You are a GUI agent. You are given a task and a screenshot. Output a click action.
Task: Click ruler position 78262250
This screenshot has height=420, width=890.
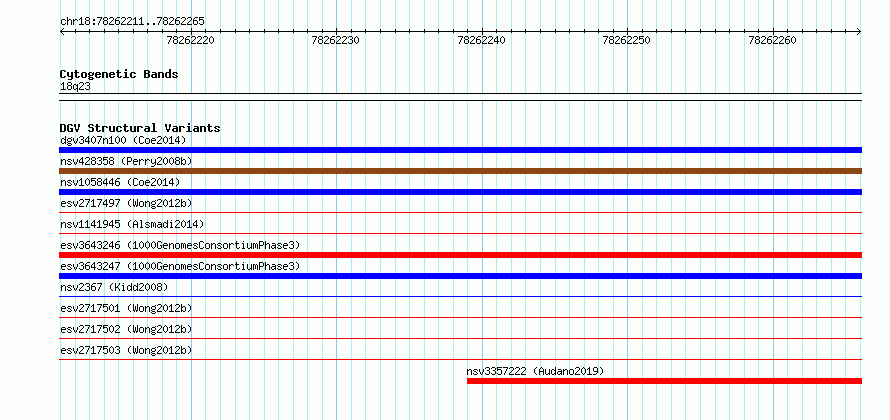pos(627,40)
